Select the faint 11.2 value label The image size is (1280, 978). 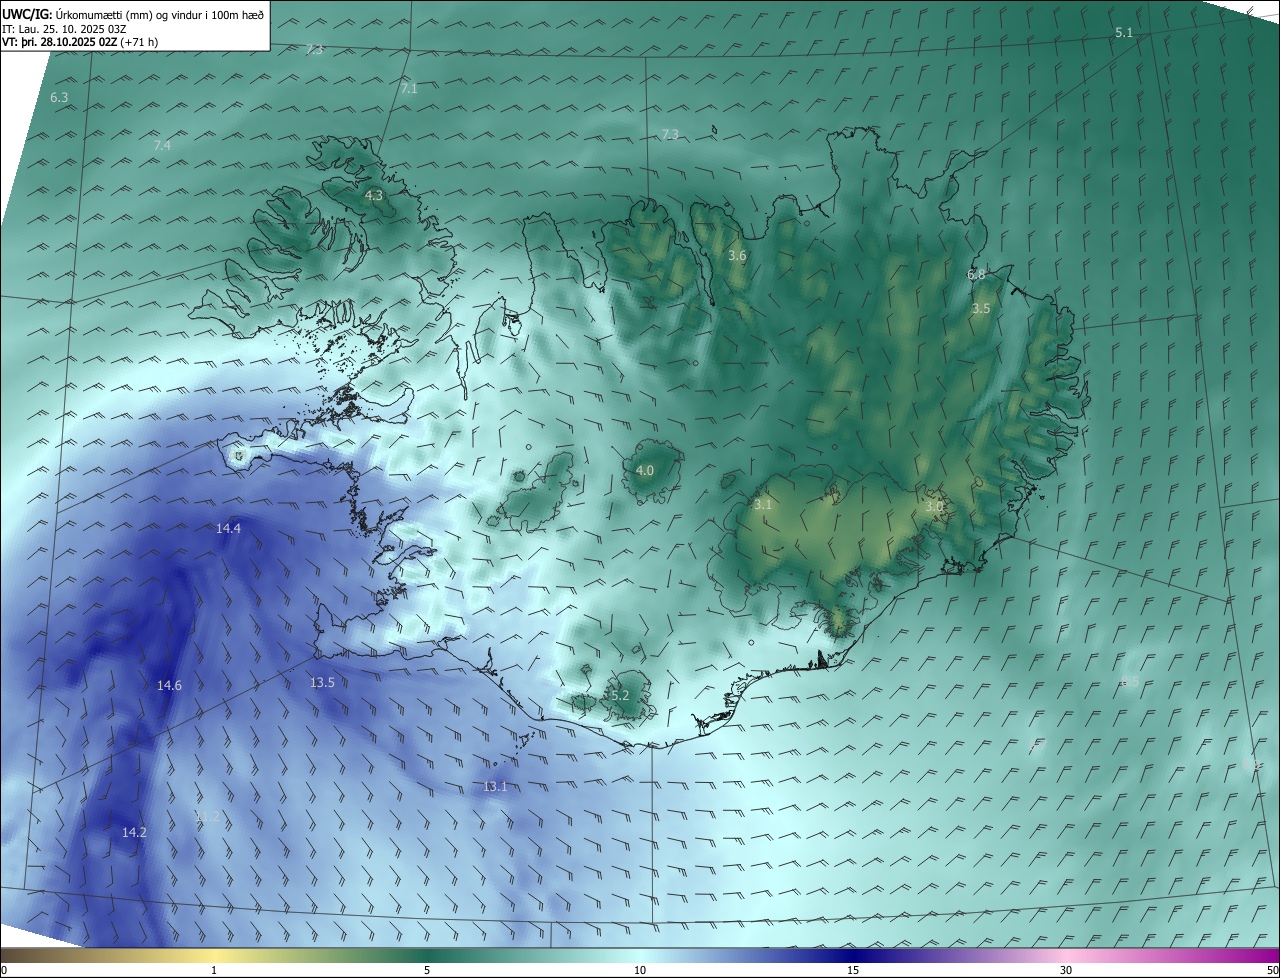click(x=207, y=817)
